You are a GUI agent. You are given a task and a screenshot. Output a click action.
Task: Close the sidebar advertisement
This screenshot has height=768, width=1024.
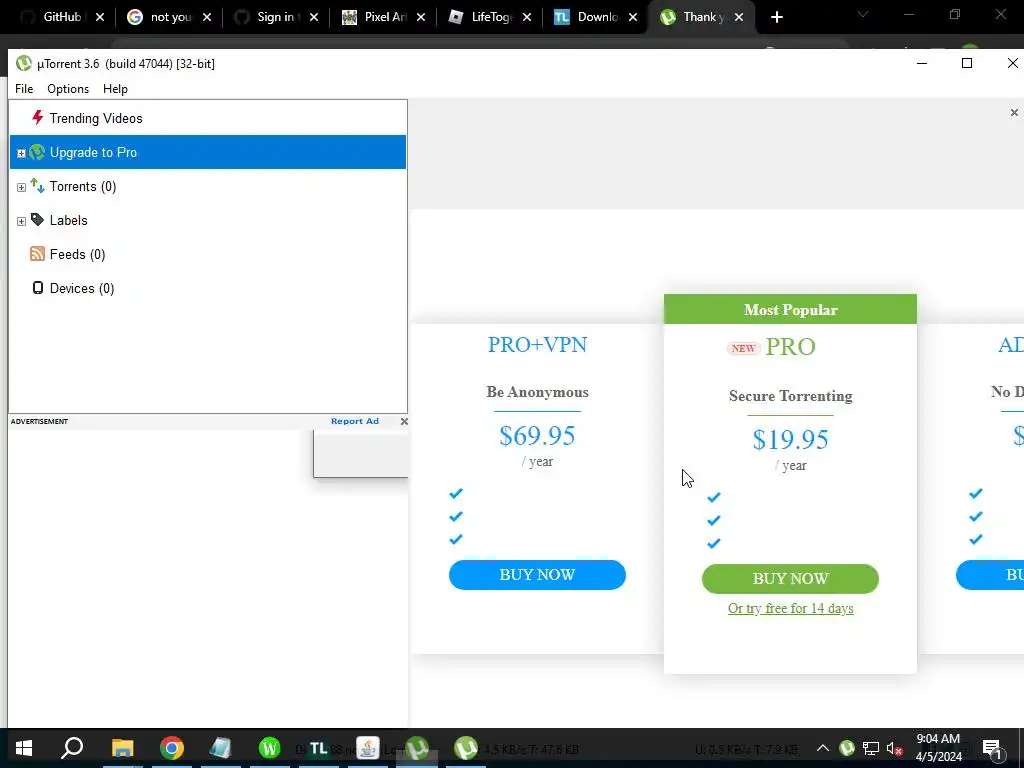click(x=404, y=421)
